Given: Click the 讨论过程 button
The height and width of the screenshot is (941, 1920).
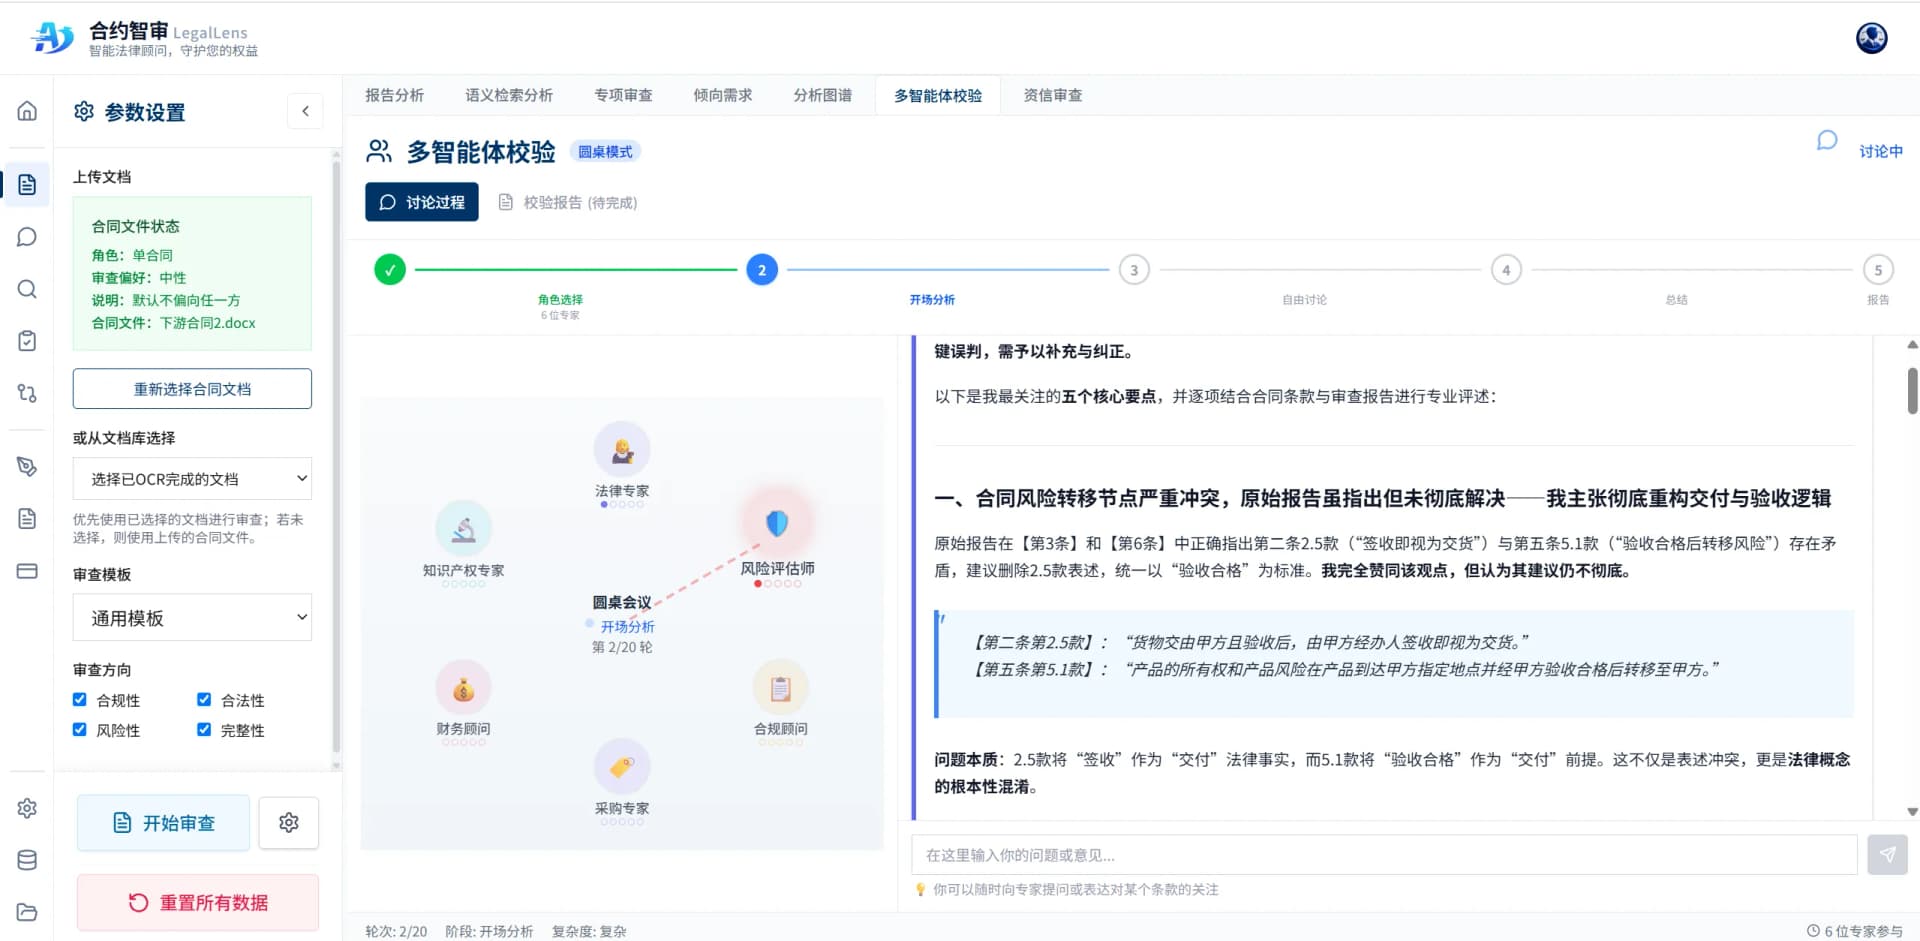Looking at the screenshot, I should 422,202.
